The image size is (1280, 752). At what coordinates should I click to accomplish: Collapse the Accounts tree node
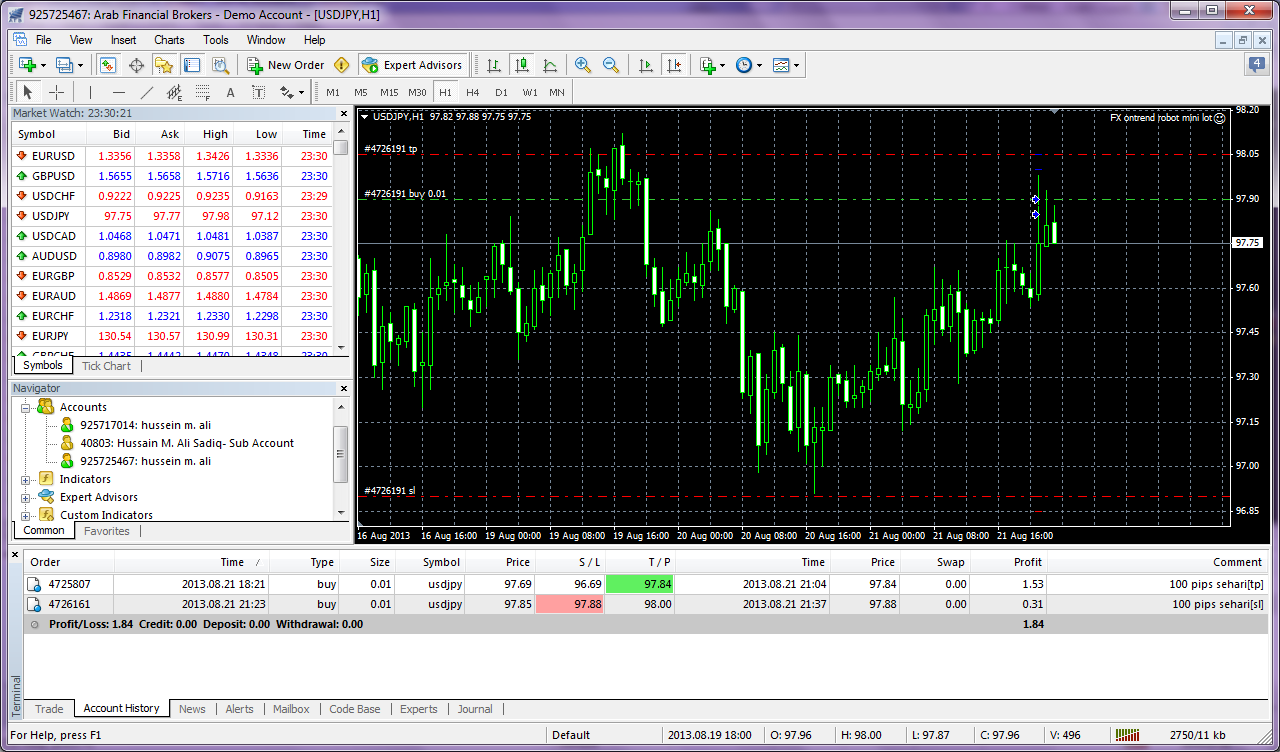[26, 407]
